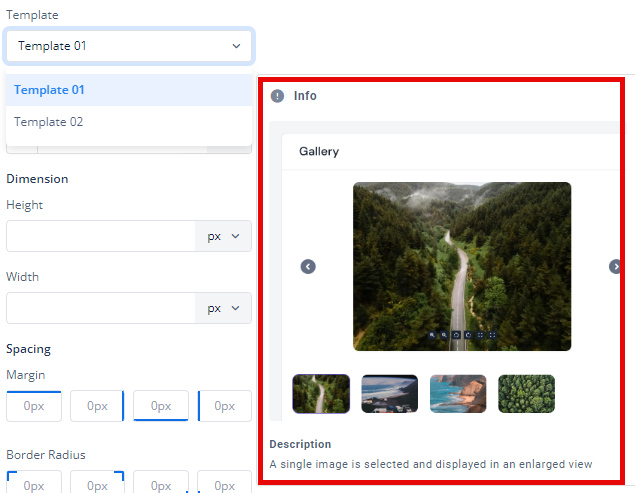Click top-left Border Radius input
635x493 pixels.
tap(34, 482)
